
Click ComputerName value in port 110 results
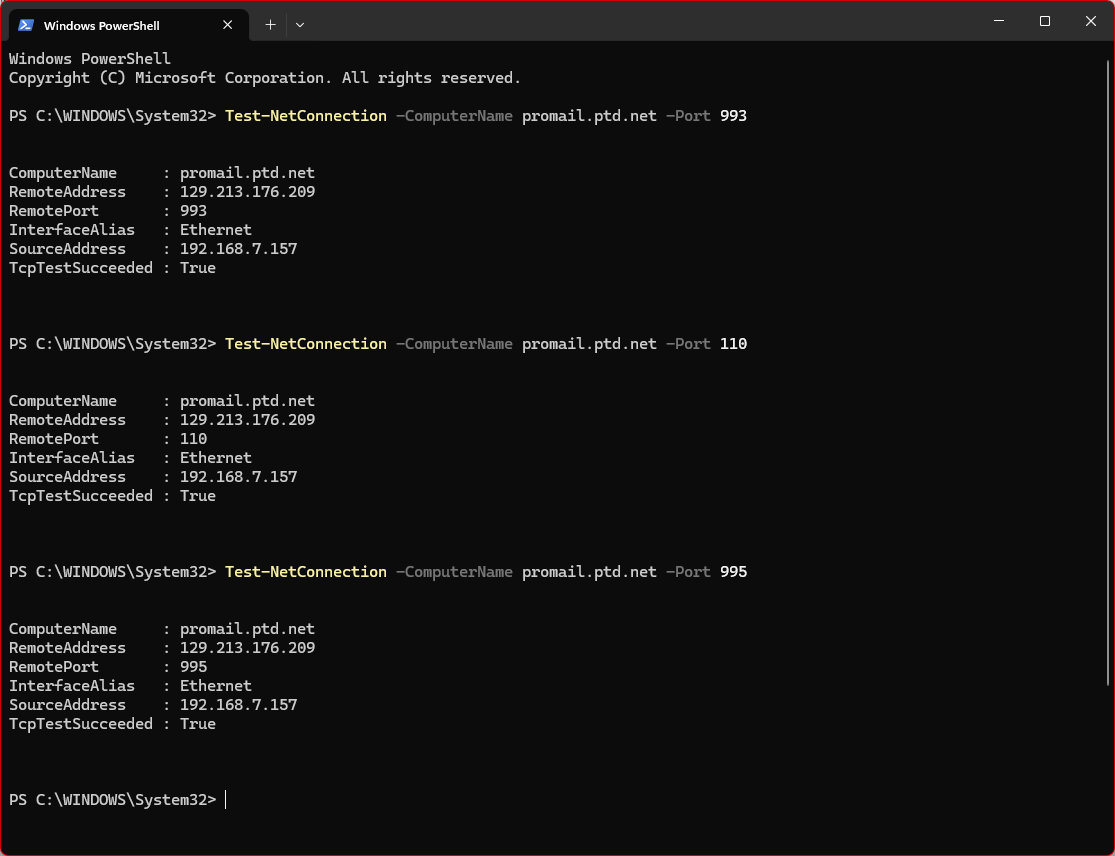pyautogui.click(x=247, y=402)
